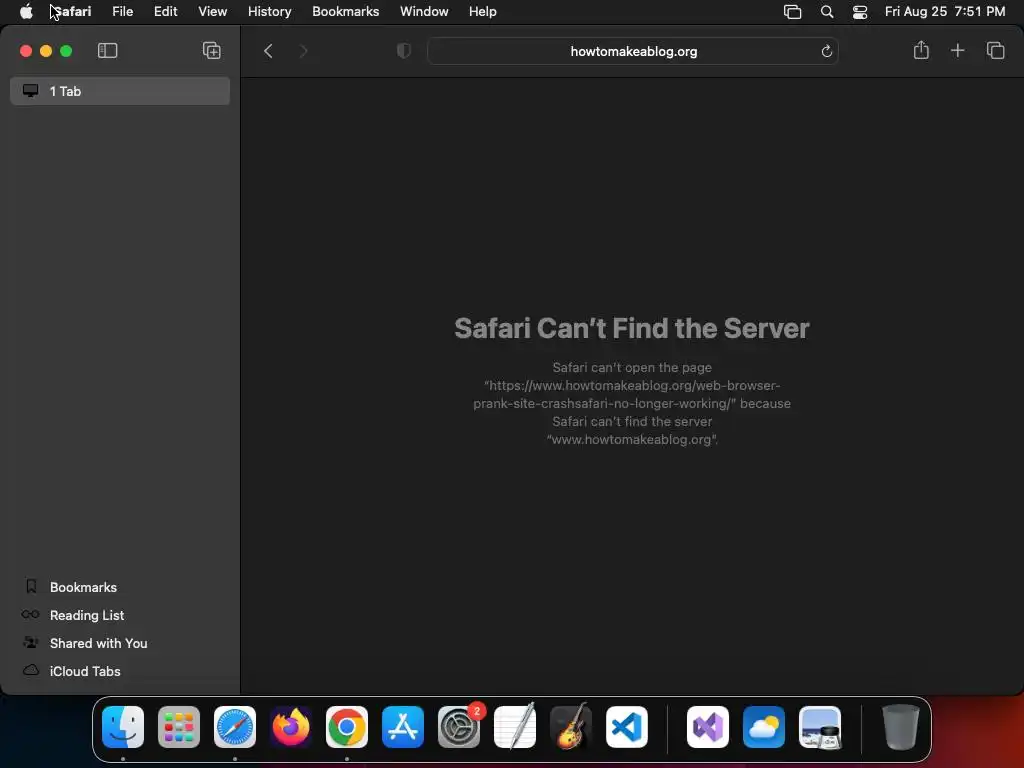Launch Finder from the Dock
Viewport: 1024px width, 768px height.
click(123, 726)
